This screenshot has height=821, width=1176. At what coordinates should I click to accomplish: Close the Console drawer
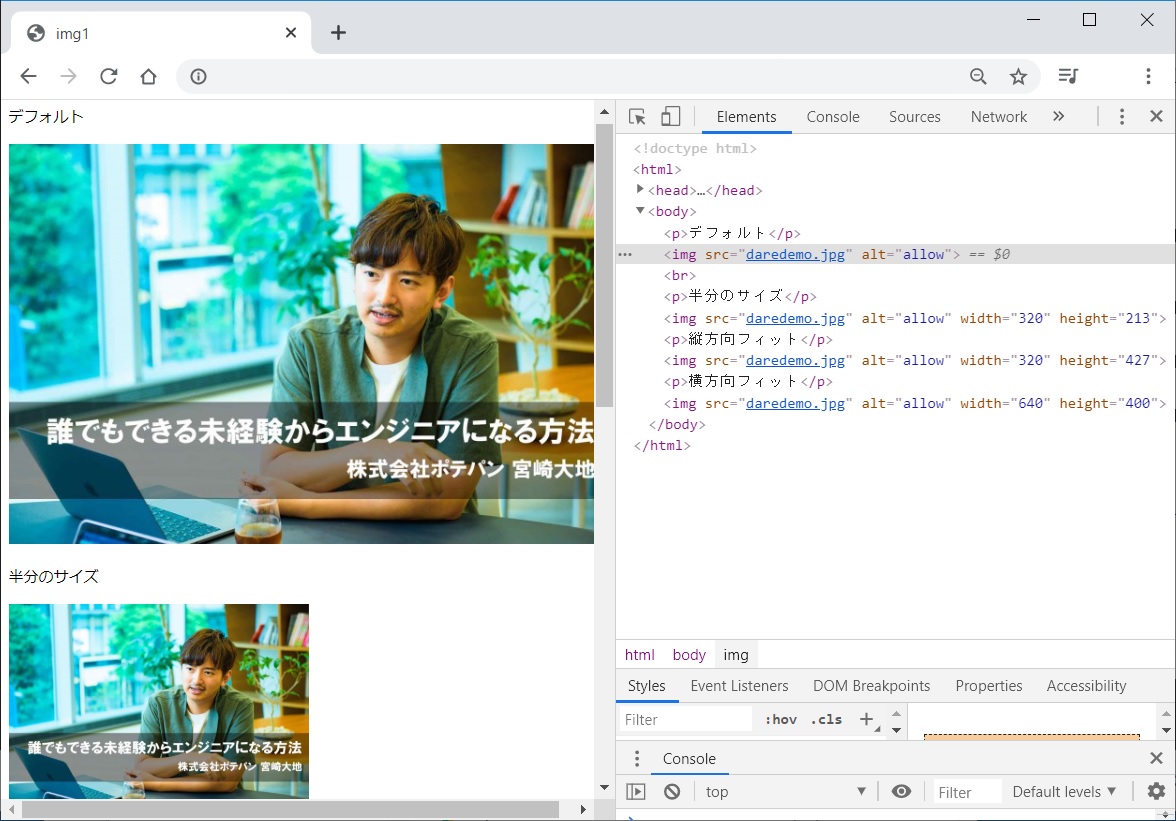[x=1156, y=759]
